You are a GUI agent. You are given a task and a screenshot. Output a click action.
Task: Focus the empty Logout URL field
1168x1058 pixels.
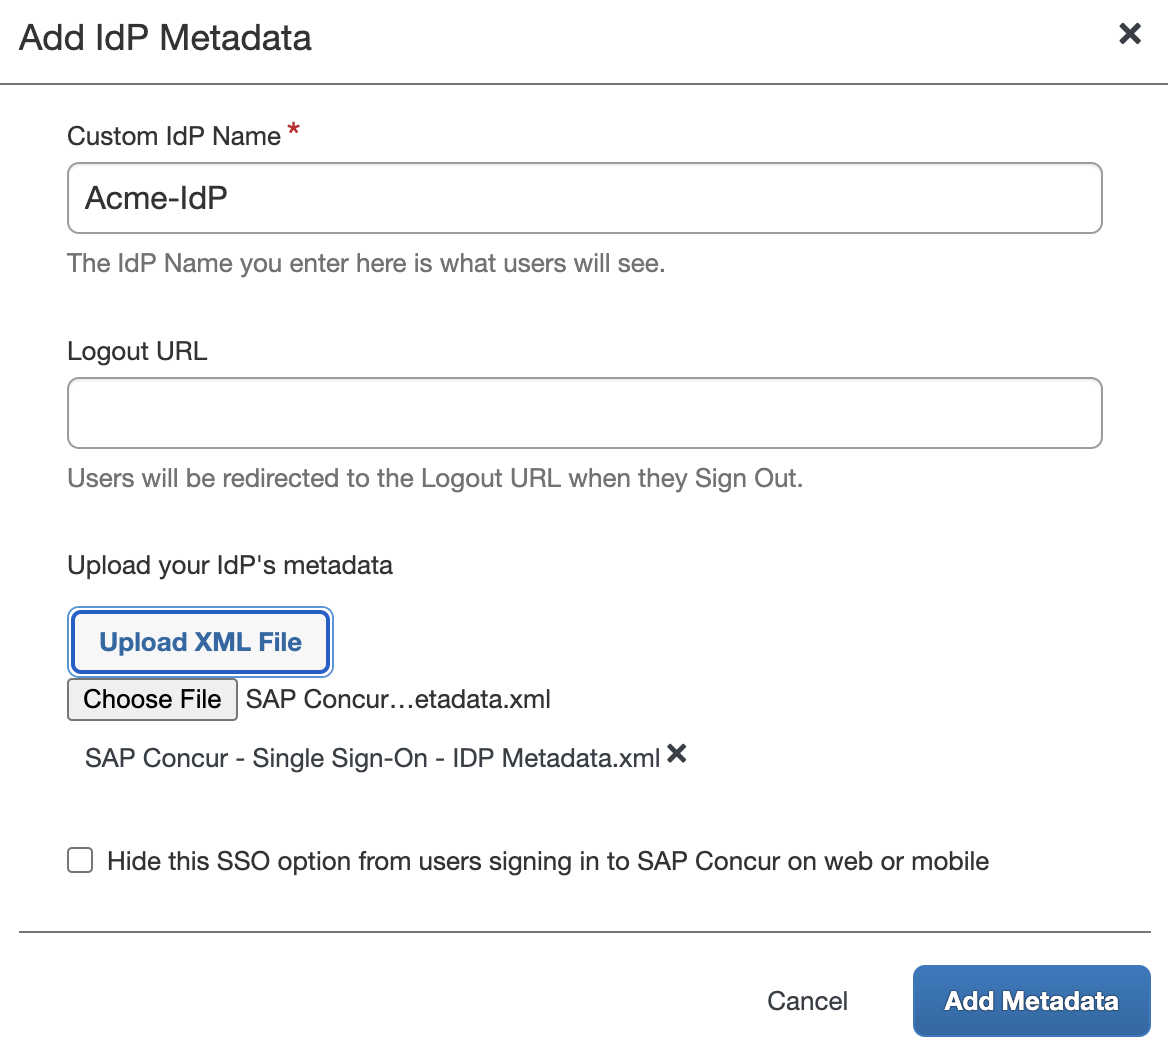pos(584,412)
